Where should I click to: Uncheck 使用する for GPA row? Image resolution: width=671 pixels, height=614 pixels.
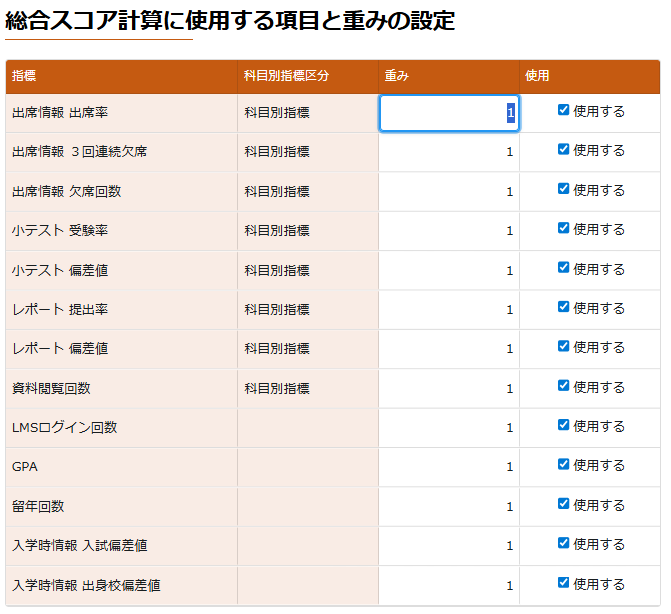tap(564, 464)
